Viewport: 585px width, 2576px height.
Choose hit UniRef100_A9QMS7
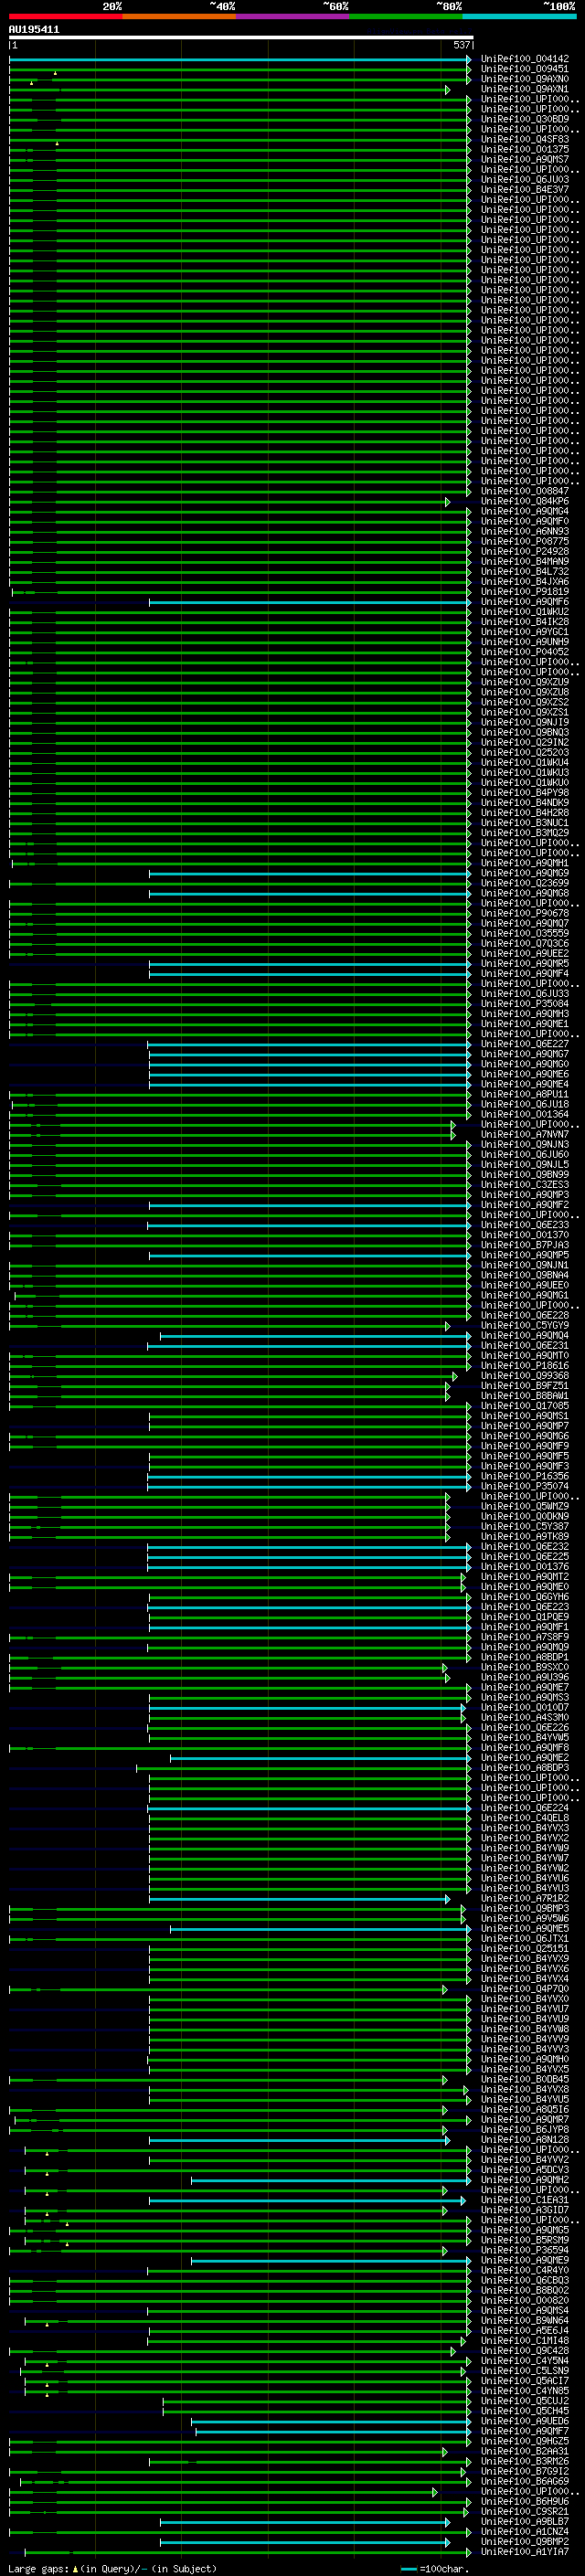[x=525, y=159]
